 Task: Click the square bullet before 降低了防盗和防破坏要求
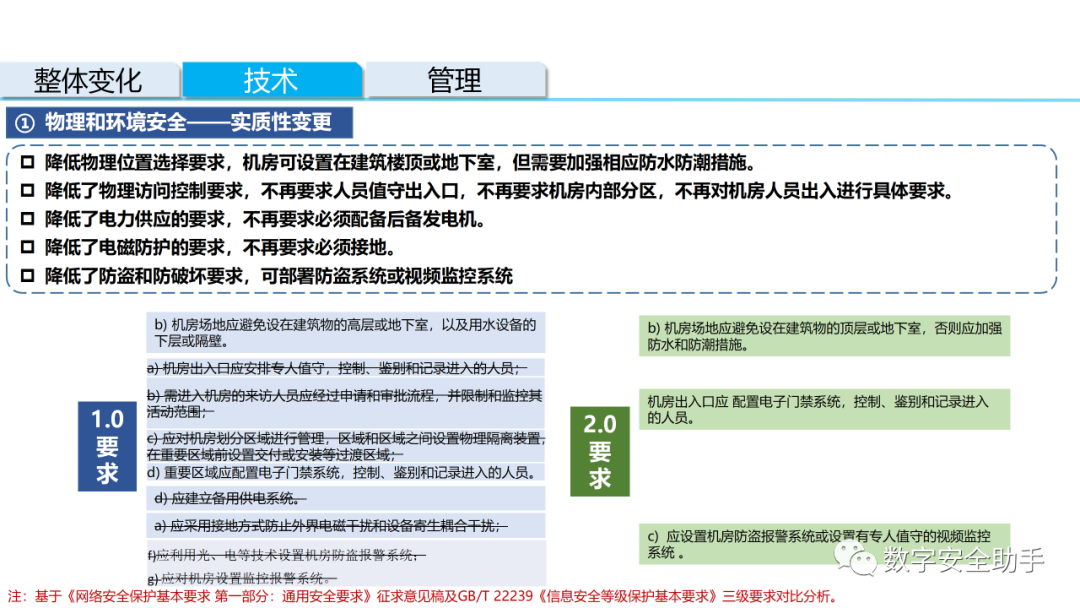click(27, 276)
